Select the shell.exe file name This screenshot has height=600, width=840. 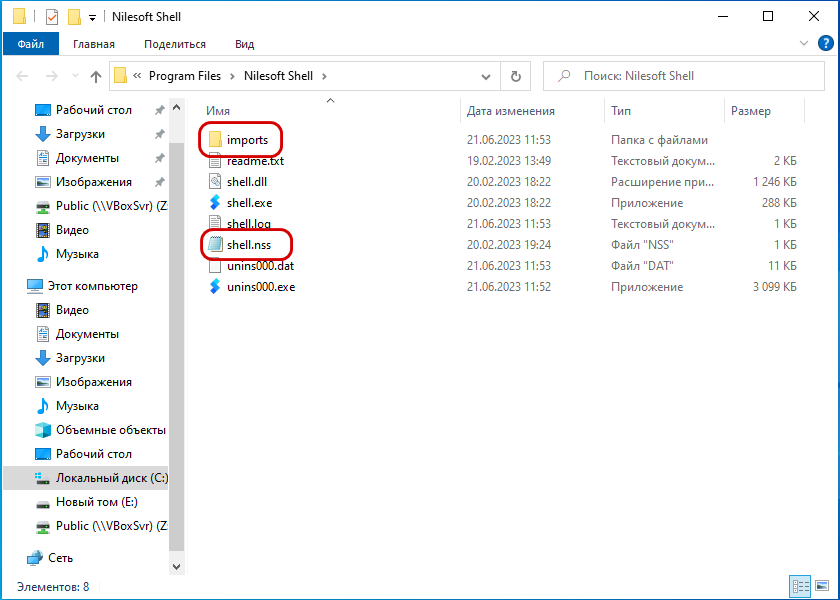point(249,202)
